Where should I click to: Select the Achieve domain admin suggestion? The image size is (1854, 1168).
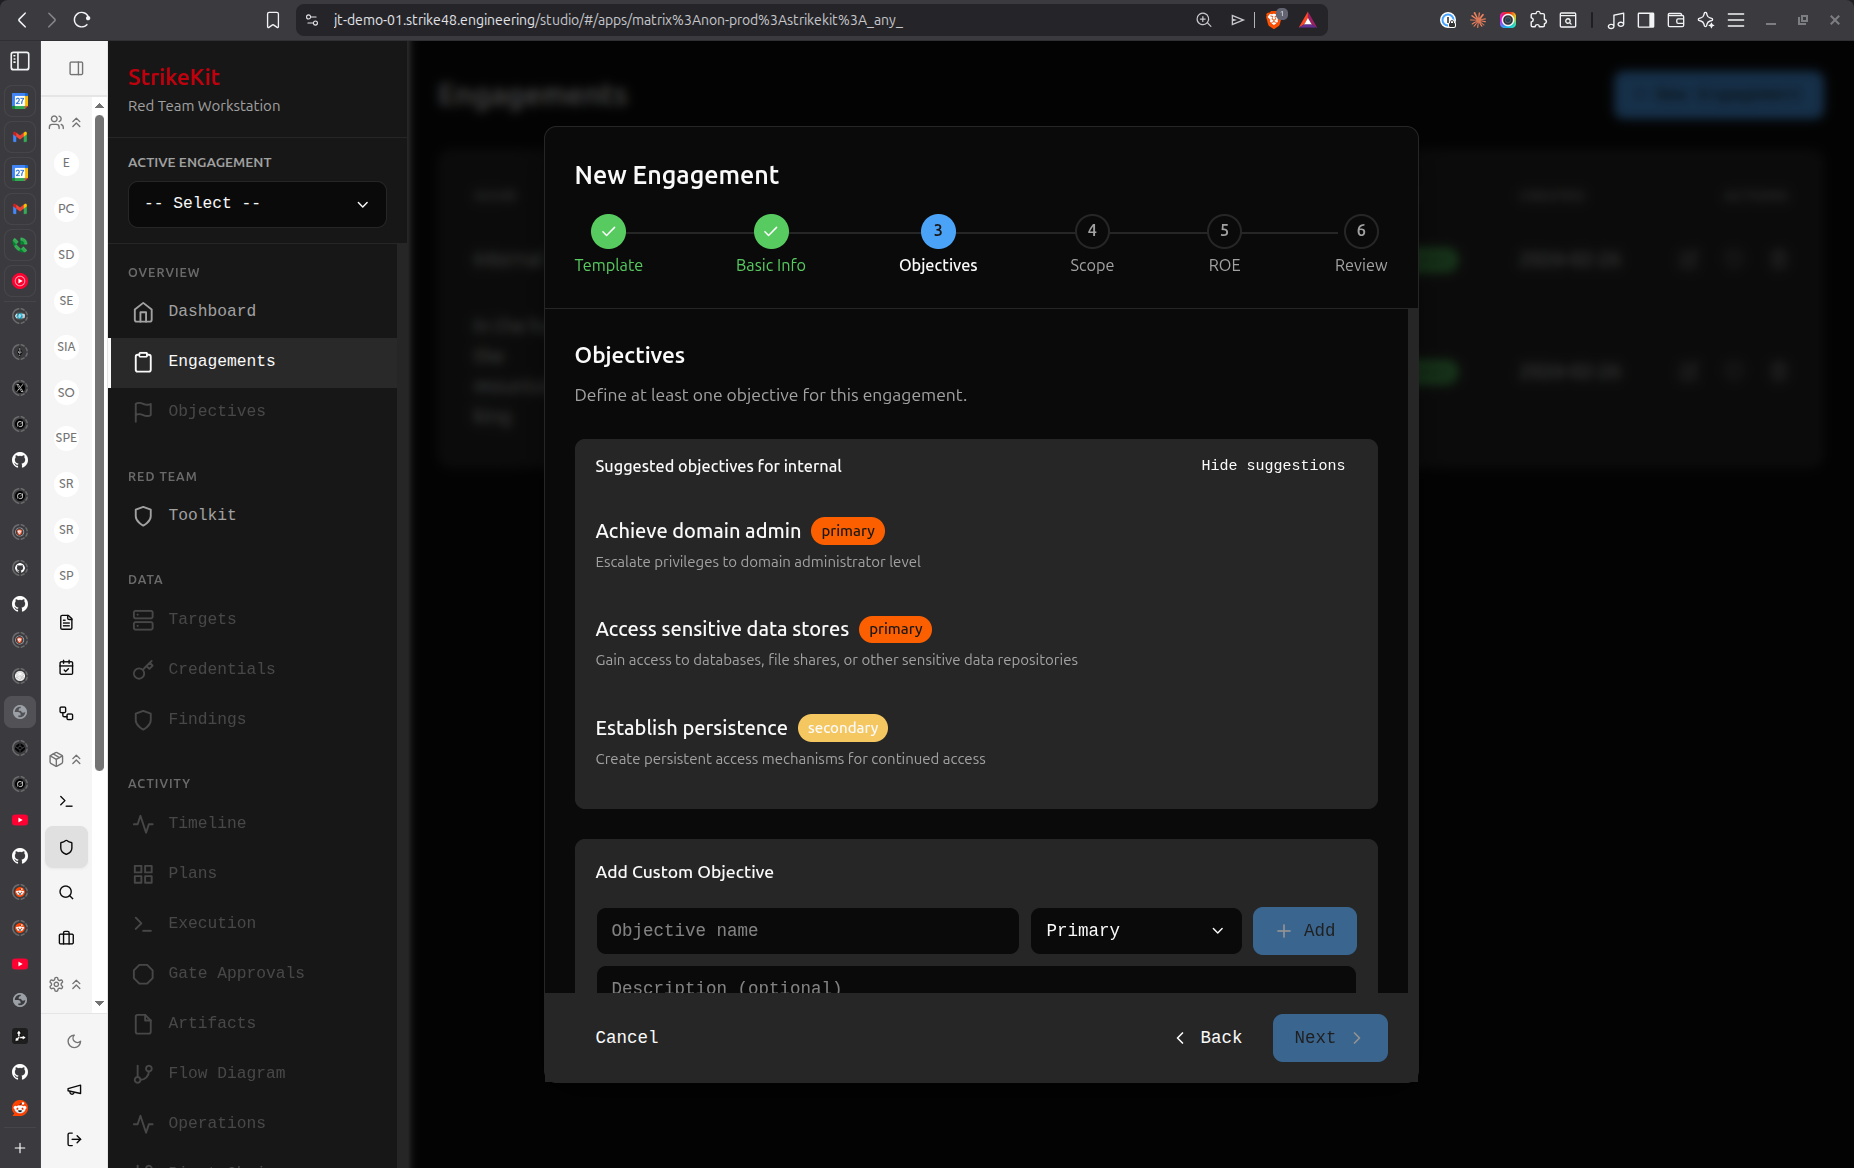(x=976, y=545)
